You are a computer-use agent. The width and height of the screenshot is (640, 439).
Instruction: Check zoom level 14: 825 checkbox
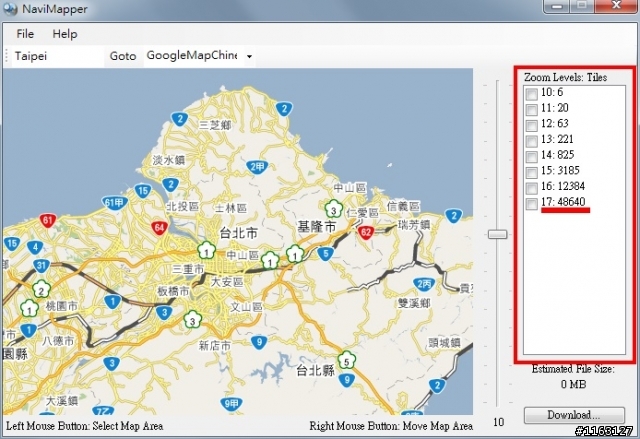[x=531, y=156]
